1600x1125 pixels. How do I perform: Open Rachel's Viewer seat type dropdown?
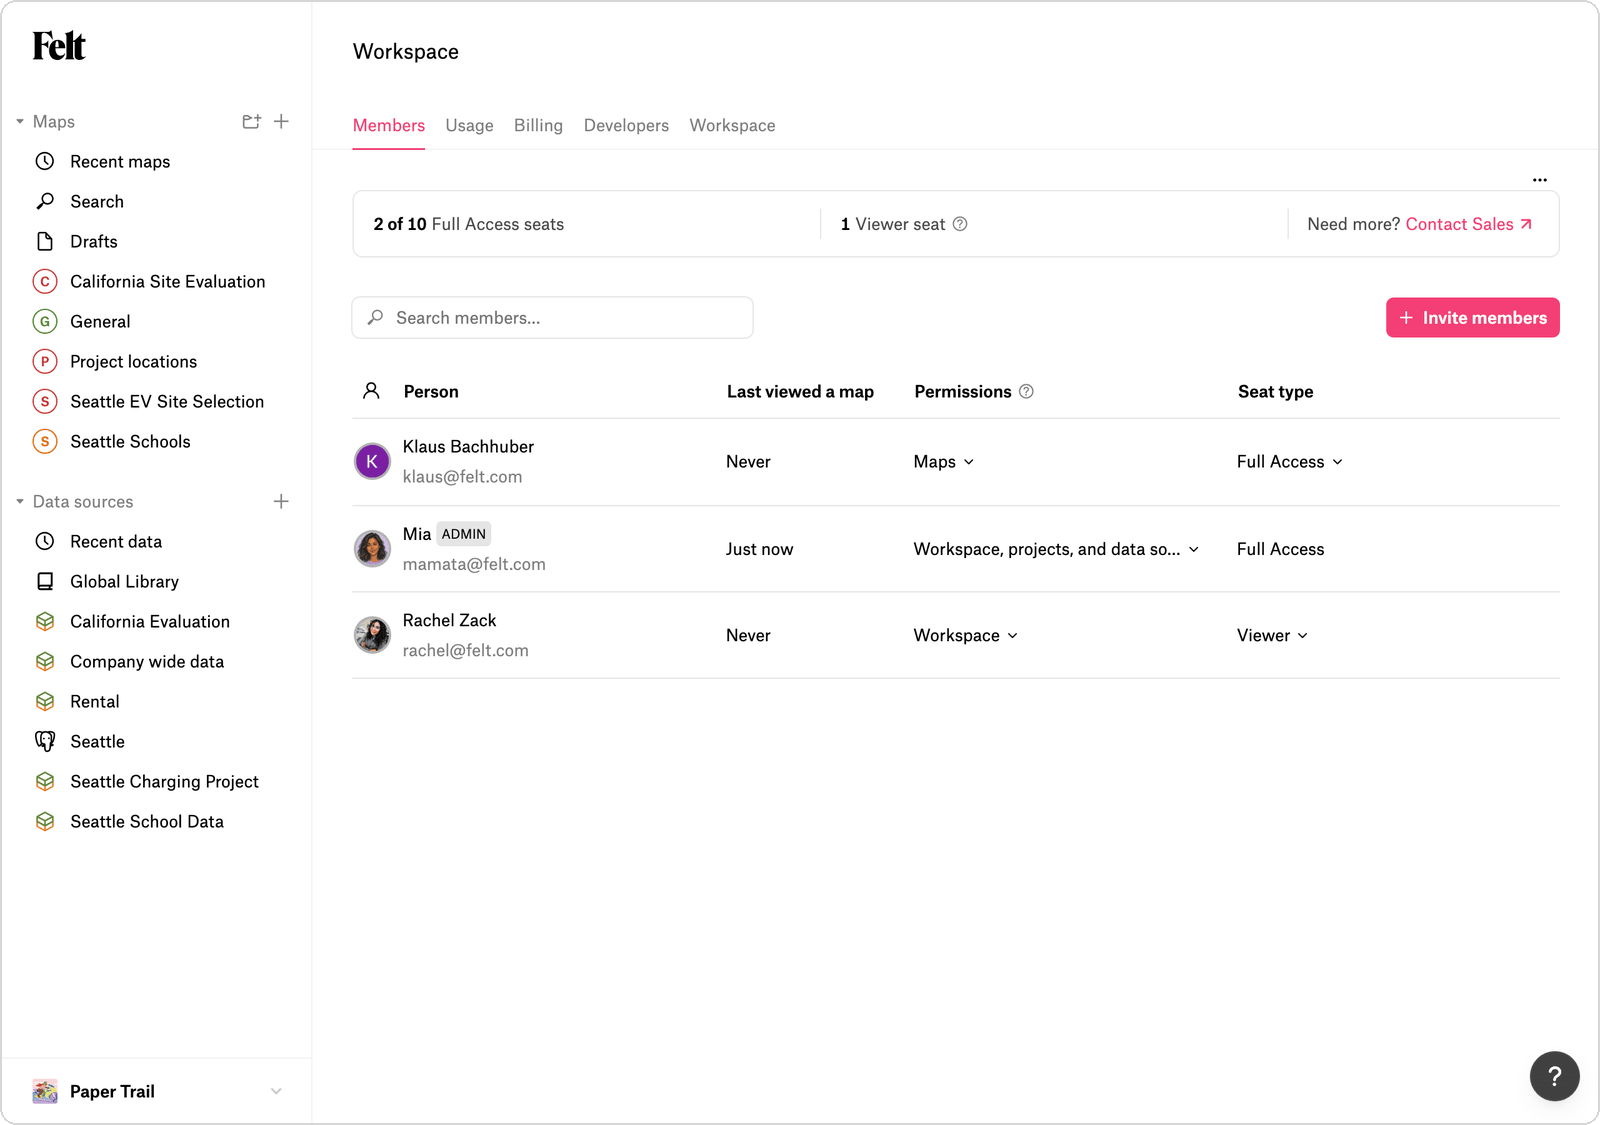(x=1272, y=635)
